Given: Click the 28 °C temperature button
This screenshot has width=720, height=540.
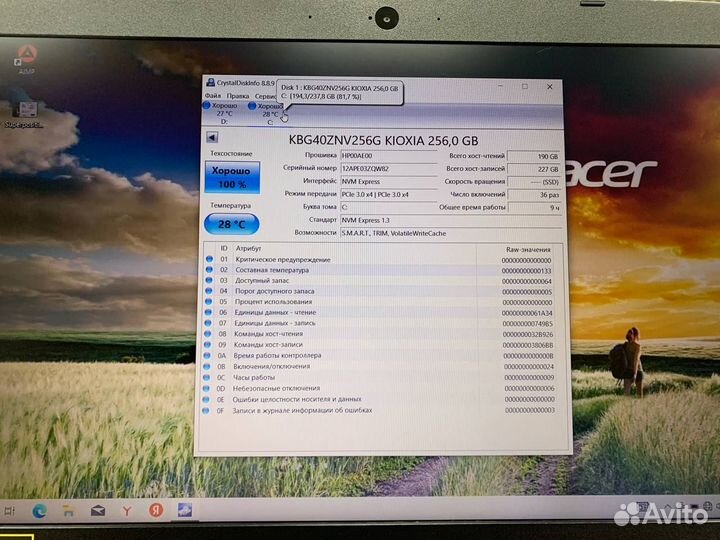Looking at the screenshot, I should coord(231,224).
